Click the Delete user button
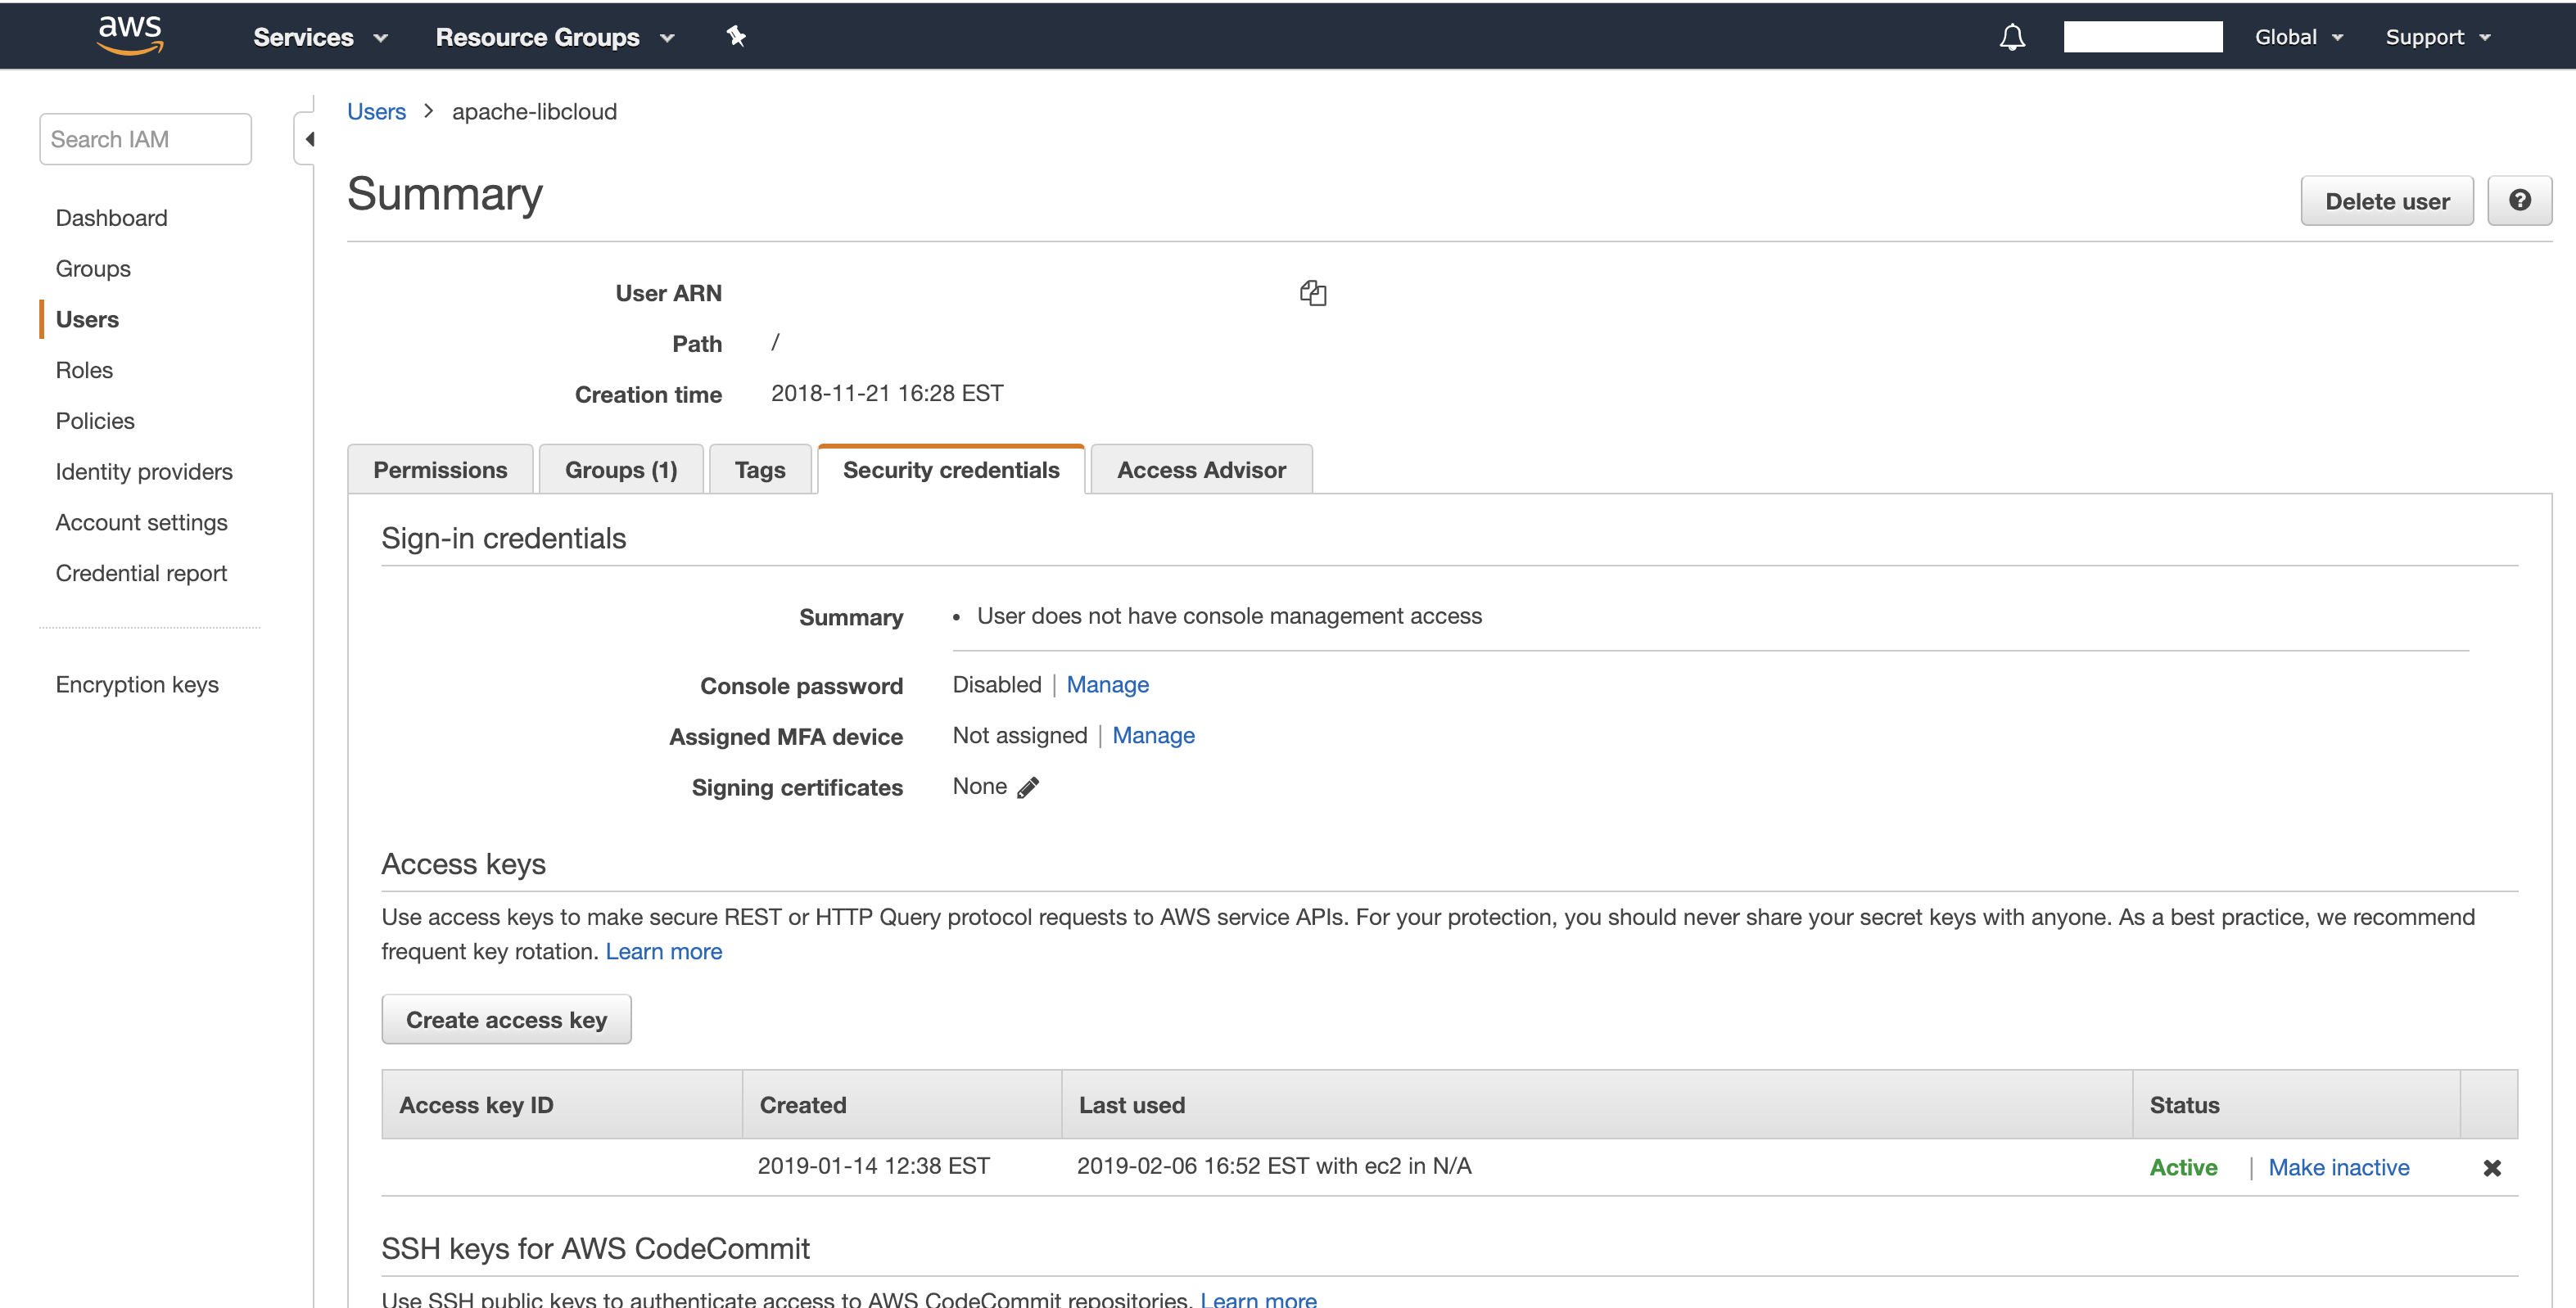 [x=2387, y=201]
